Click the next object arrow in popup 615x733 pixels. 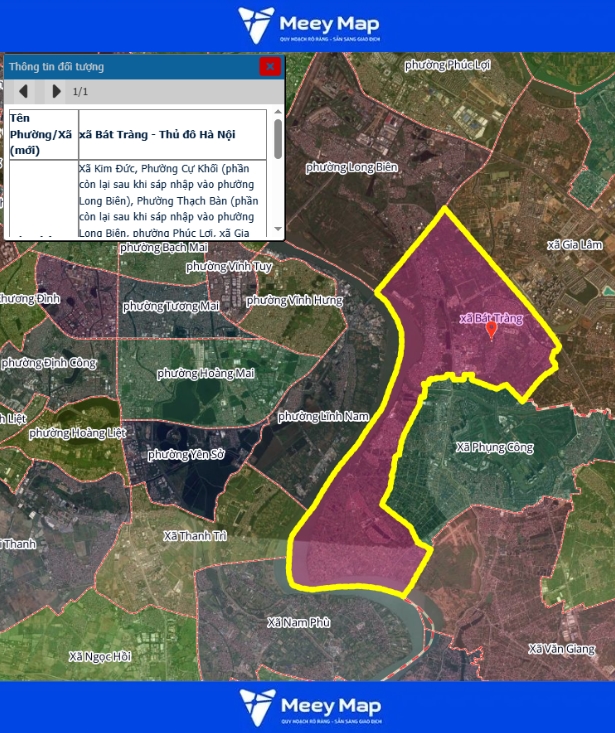[x=56, y=92]
